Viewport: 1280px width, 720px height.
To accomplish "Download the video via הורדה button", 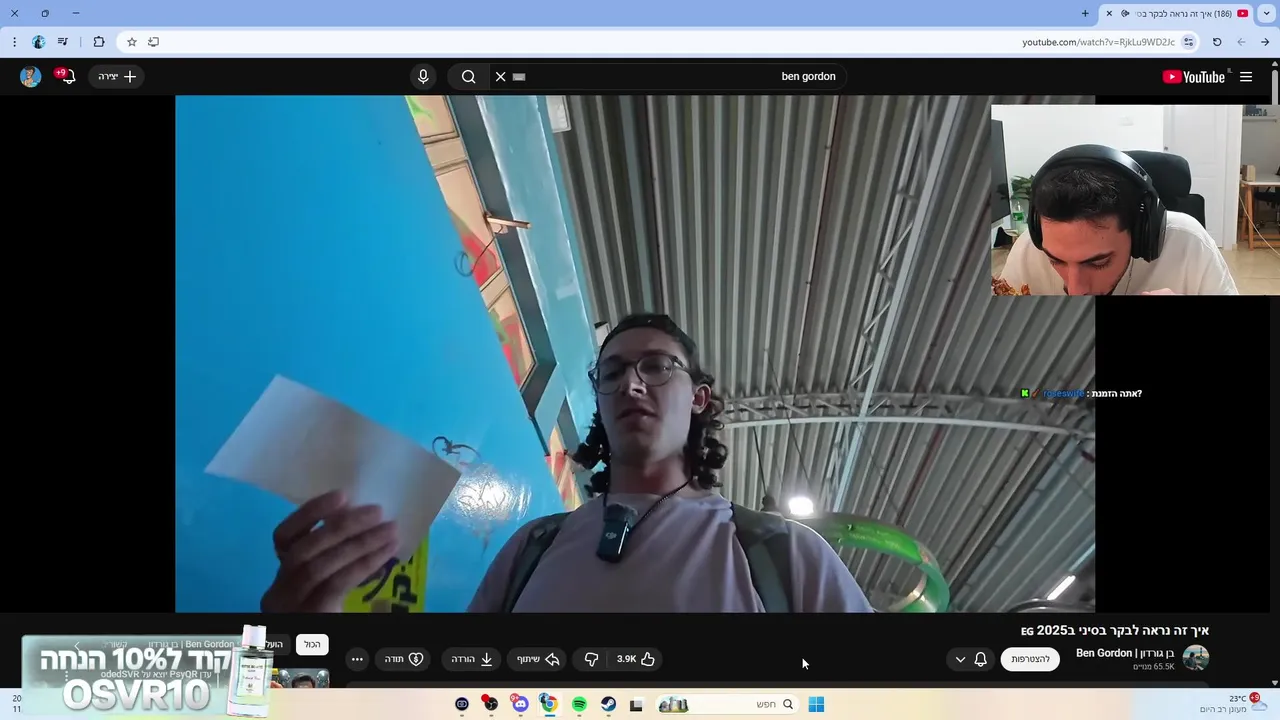I will [472, 659].
